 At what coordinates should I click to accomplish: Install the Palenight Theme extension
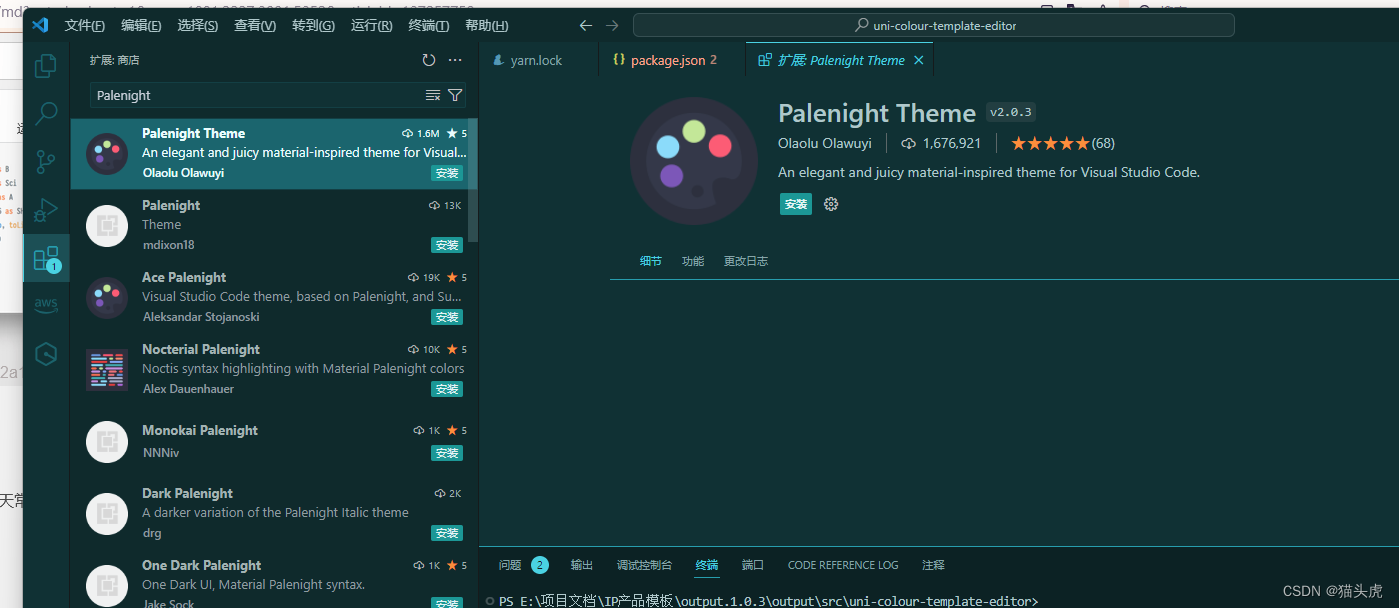[795, 203]
